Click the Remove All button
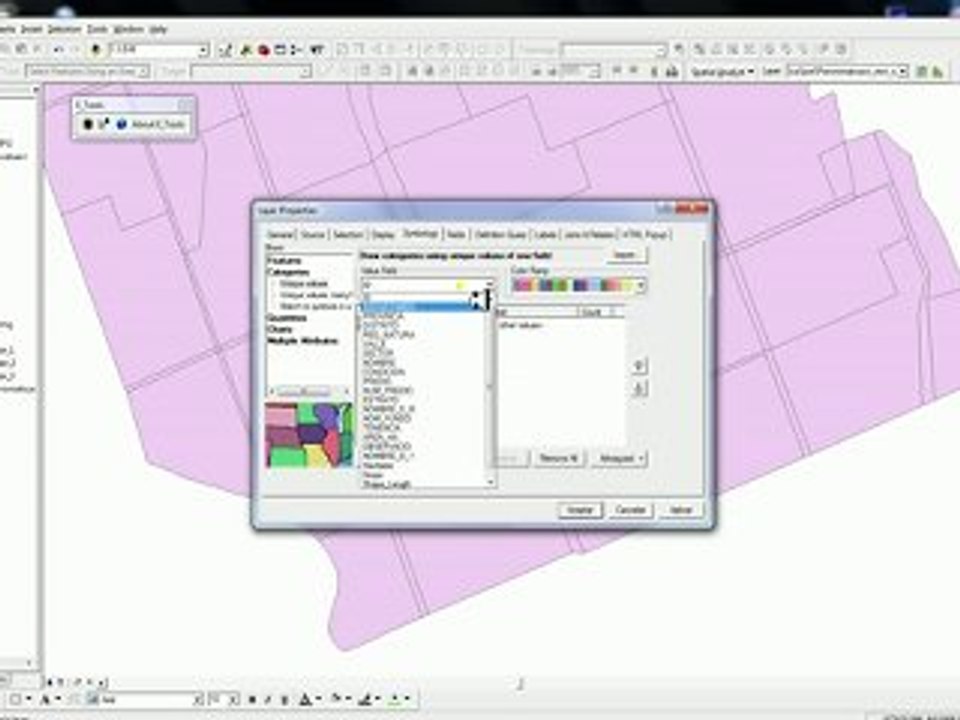The height and width of the screenshot is (720, 960). [558, 458]
